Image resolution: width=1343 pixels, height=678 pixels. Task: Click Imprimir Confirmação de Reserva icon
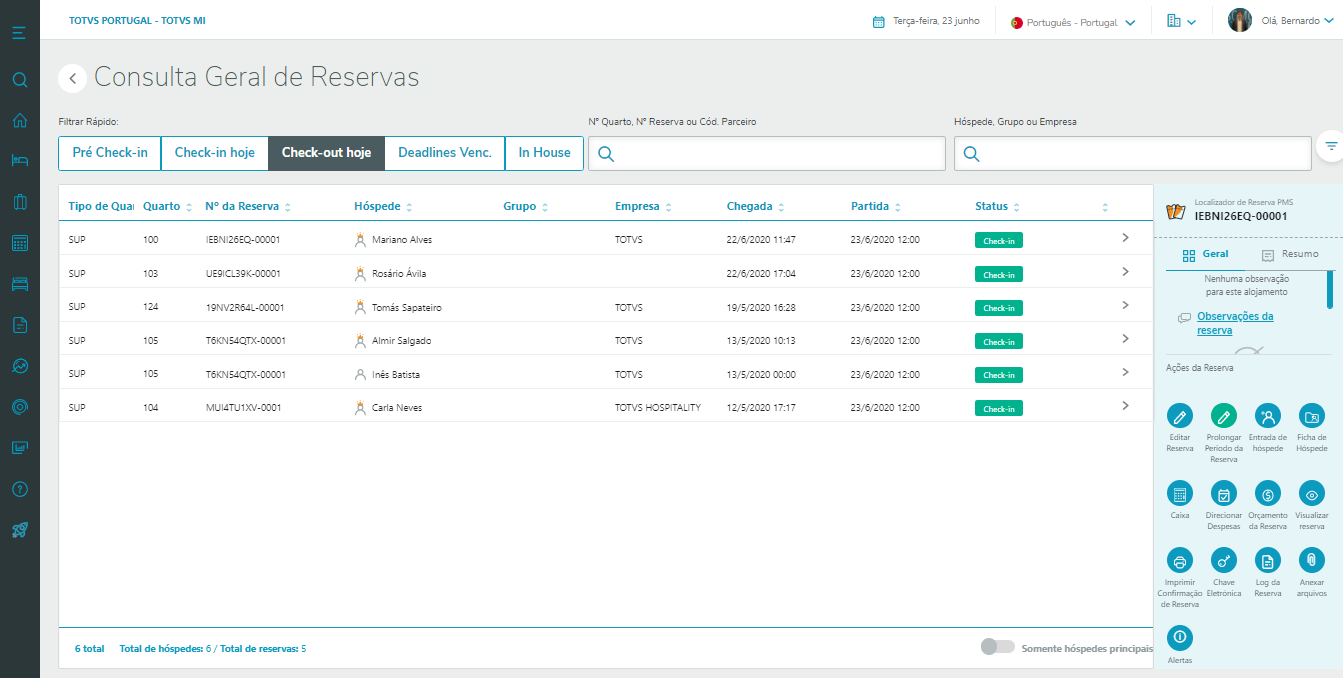point(1180,561)
